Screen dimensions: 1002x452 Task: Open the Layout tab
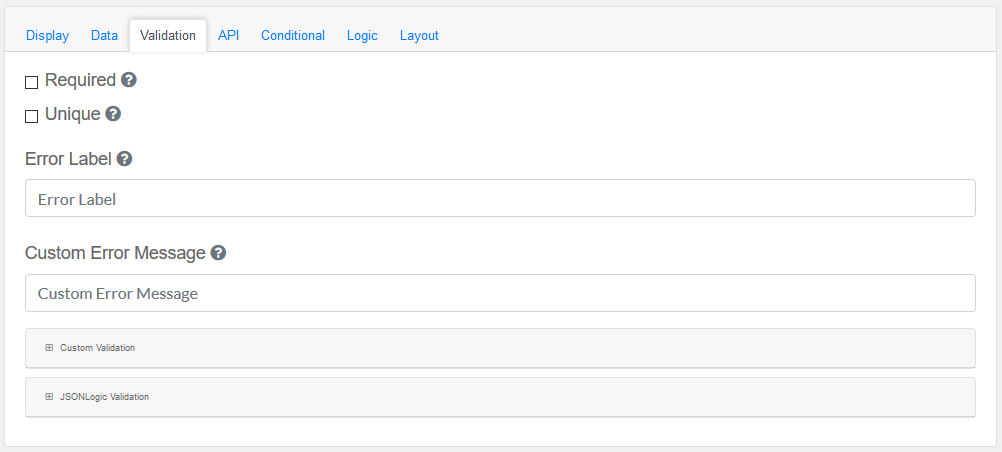pos(419,35)
